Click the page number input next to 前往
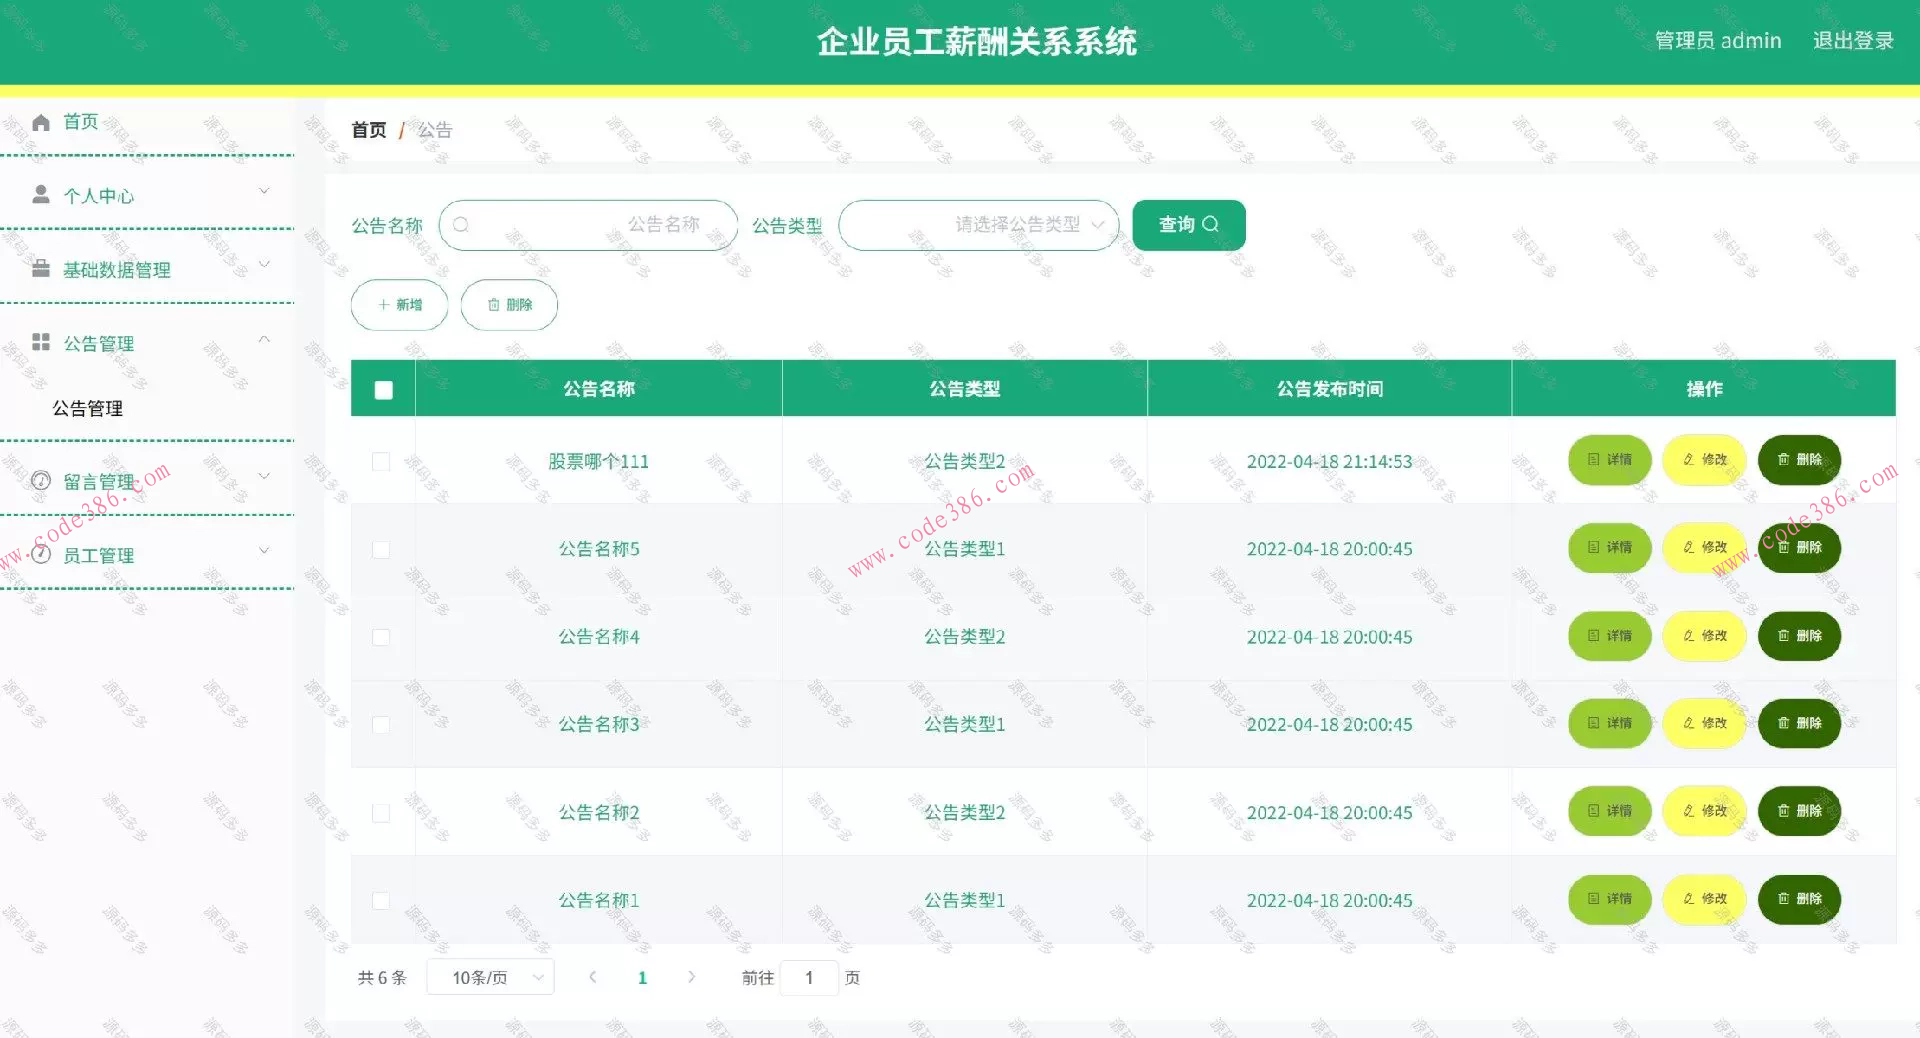This screenshot has width=1920, height=1038. (x=808, y=977)
